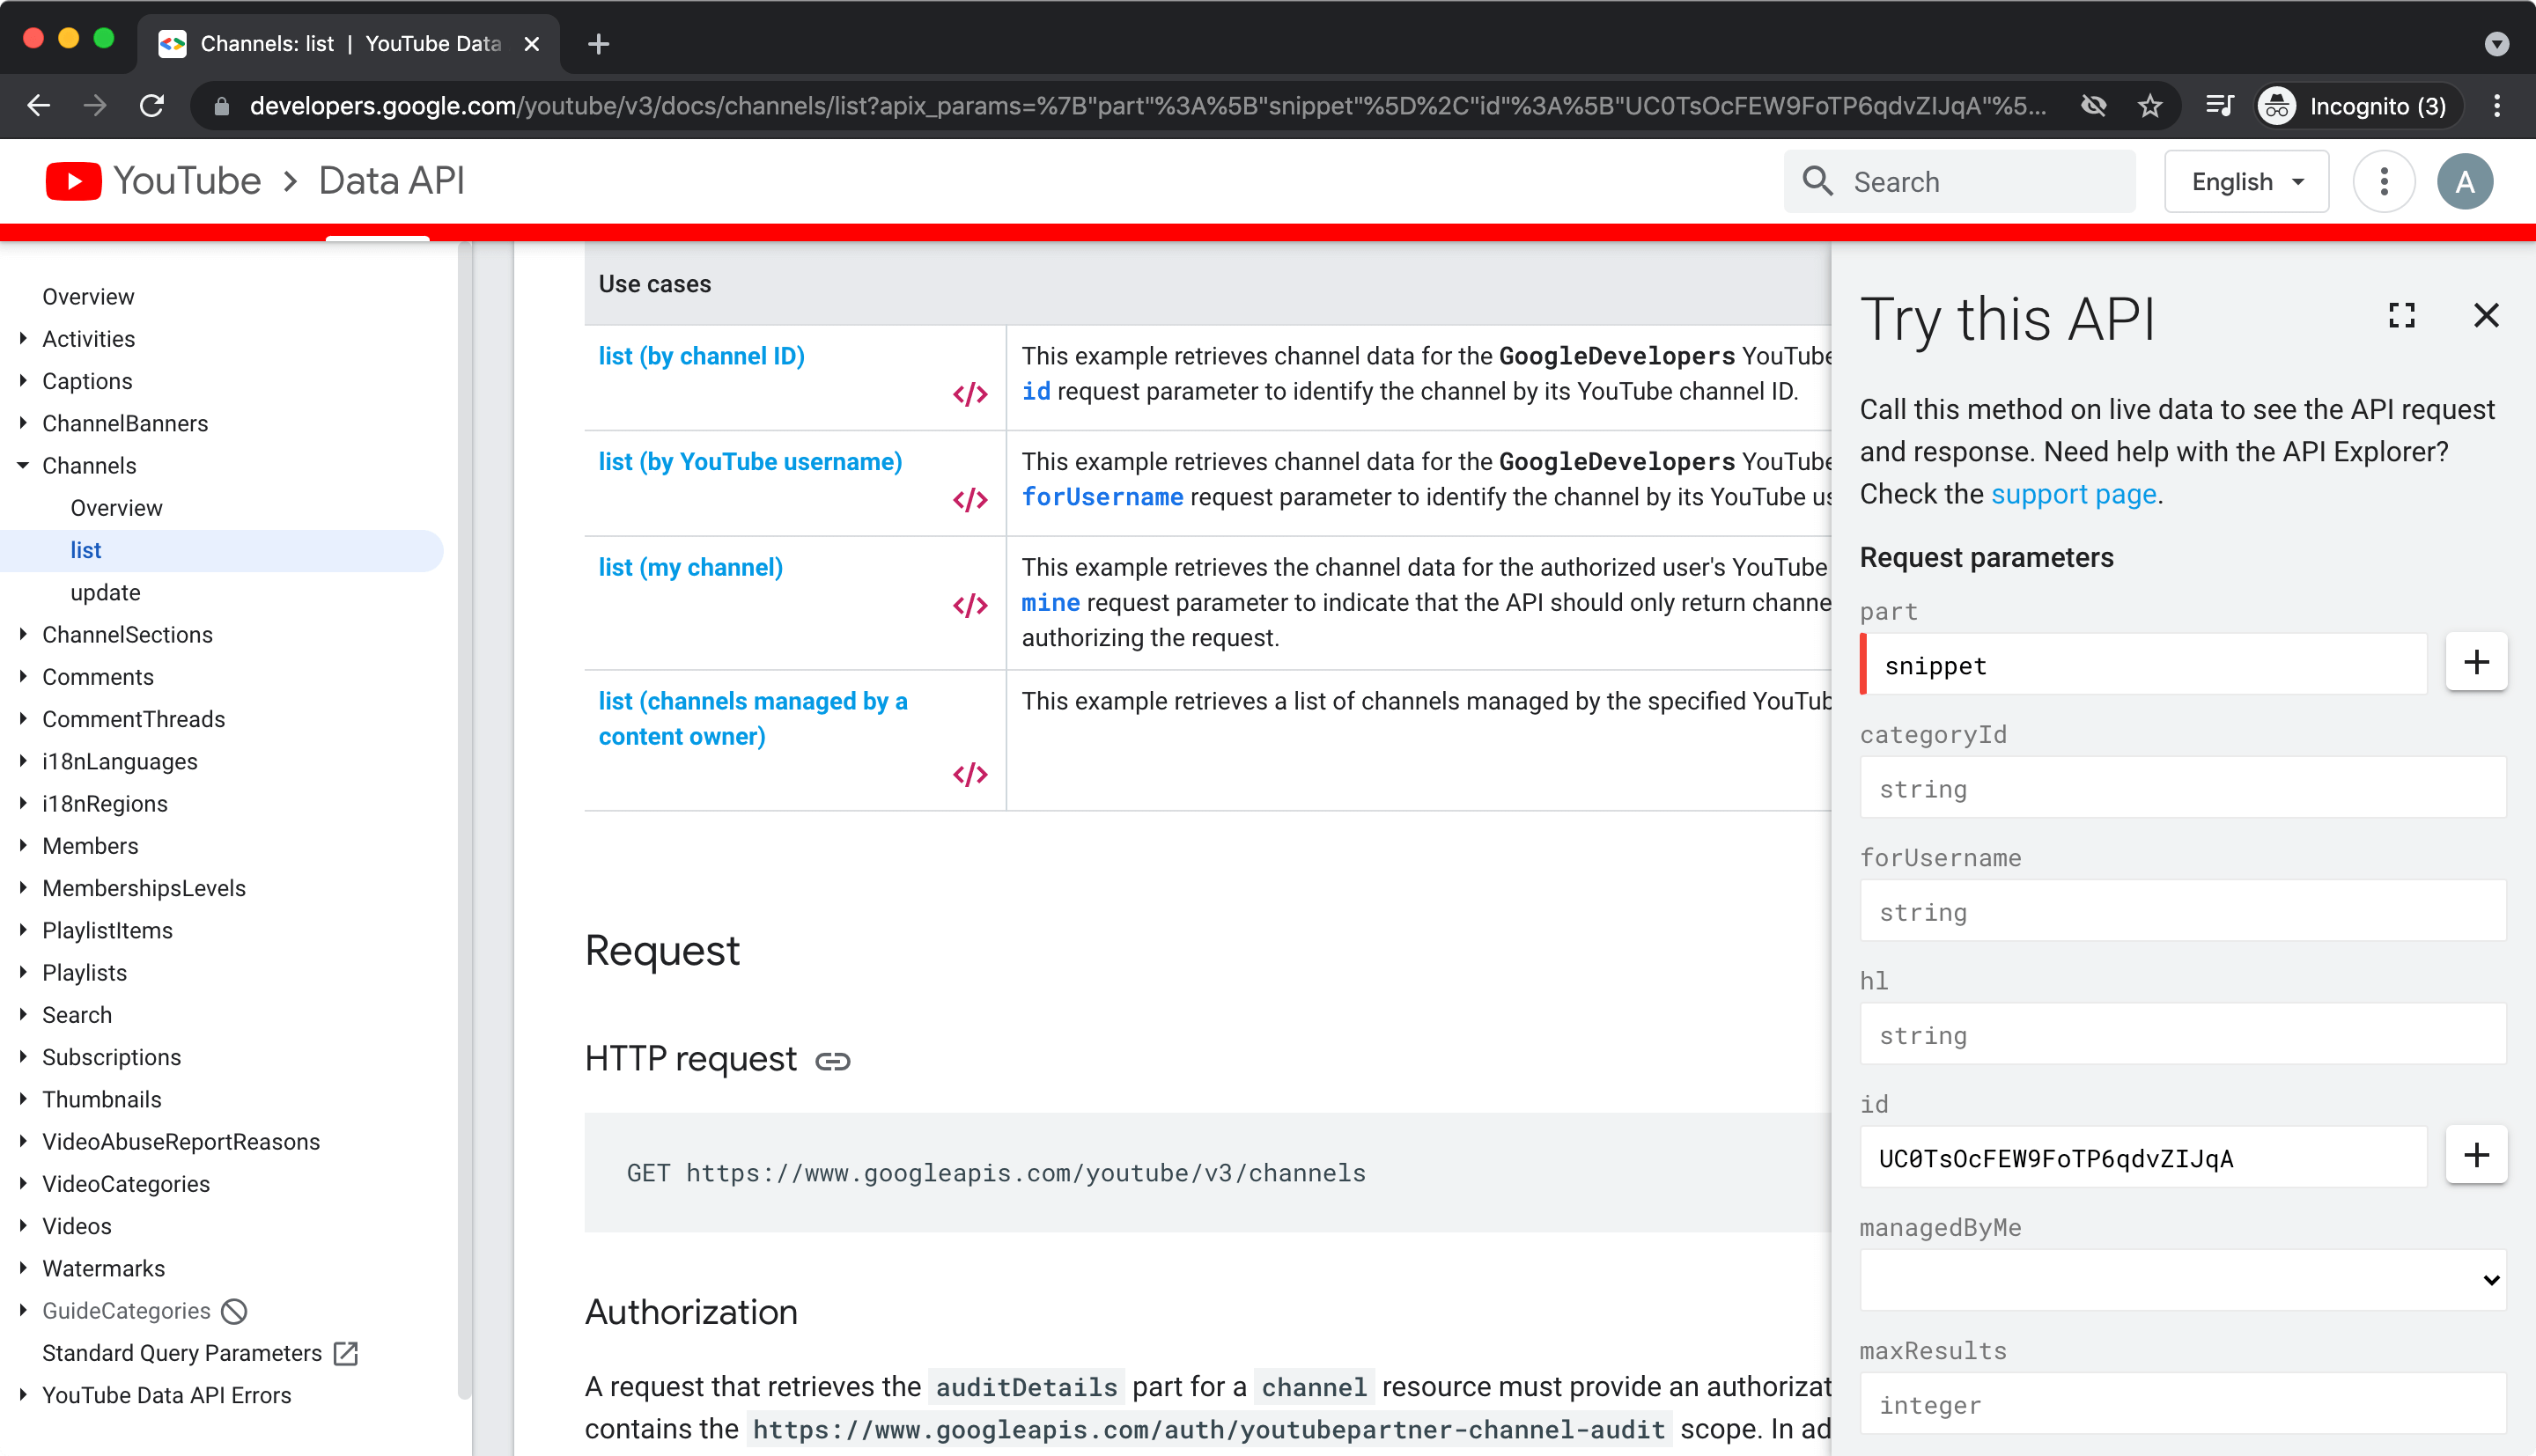Viewport: 2536px width, 1456px height.
Task: Copy the HTTP request heading link
Action: pyautogui.click(x=832, y=1061)
